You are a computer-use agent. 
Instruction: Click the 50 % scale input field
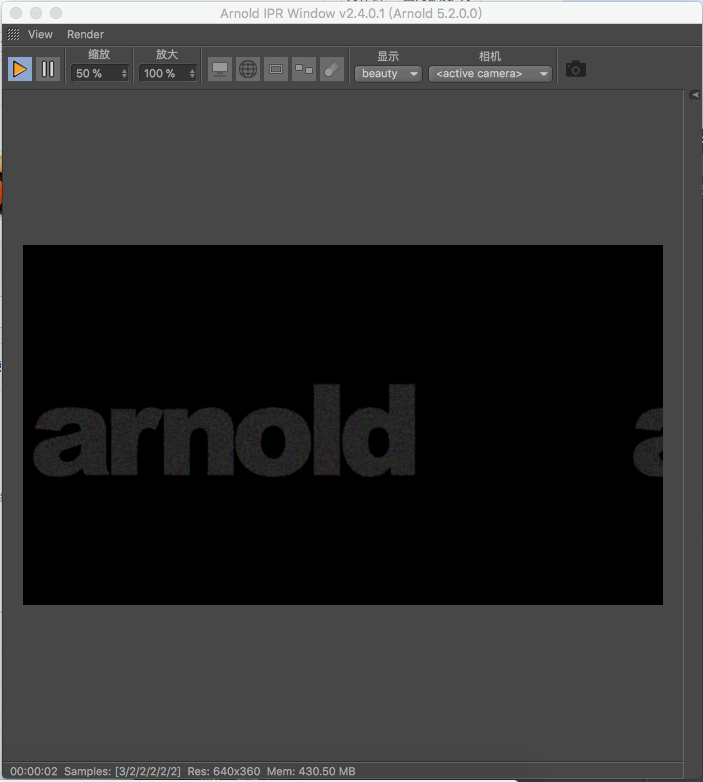click(95, 73)
